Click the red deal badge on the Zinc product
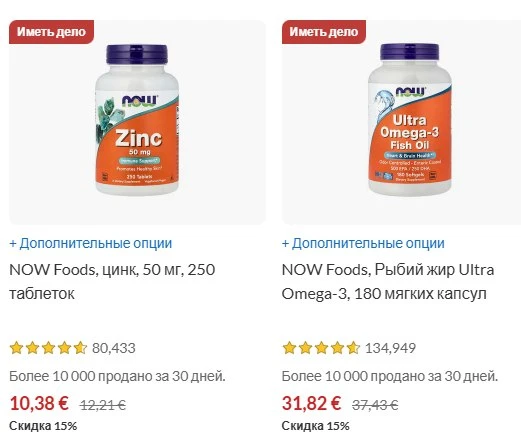 pyautogui.click(x=51, y=32)
